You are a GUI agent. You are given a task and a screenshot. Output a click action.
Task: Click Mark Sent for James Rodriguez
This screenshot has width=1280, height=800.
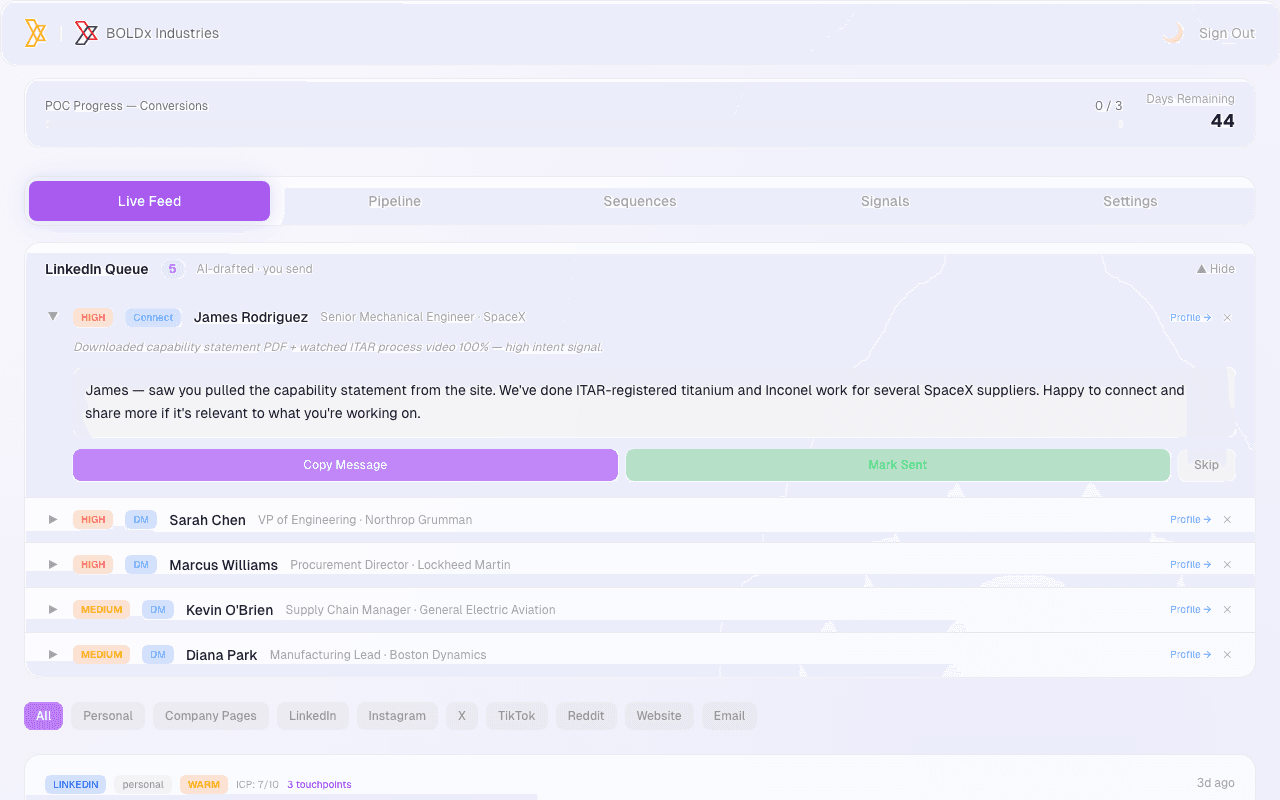coord(898,464)
